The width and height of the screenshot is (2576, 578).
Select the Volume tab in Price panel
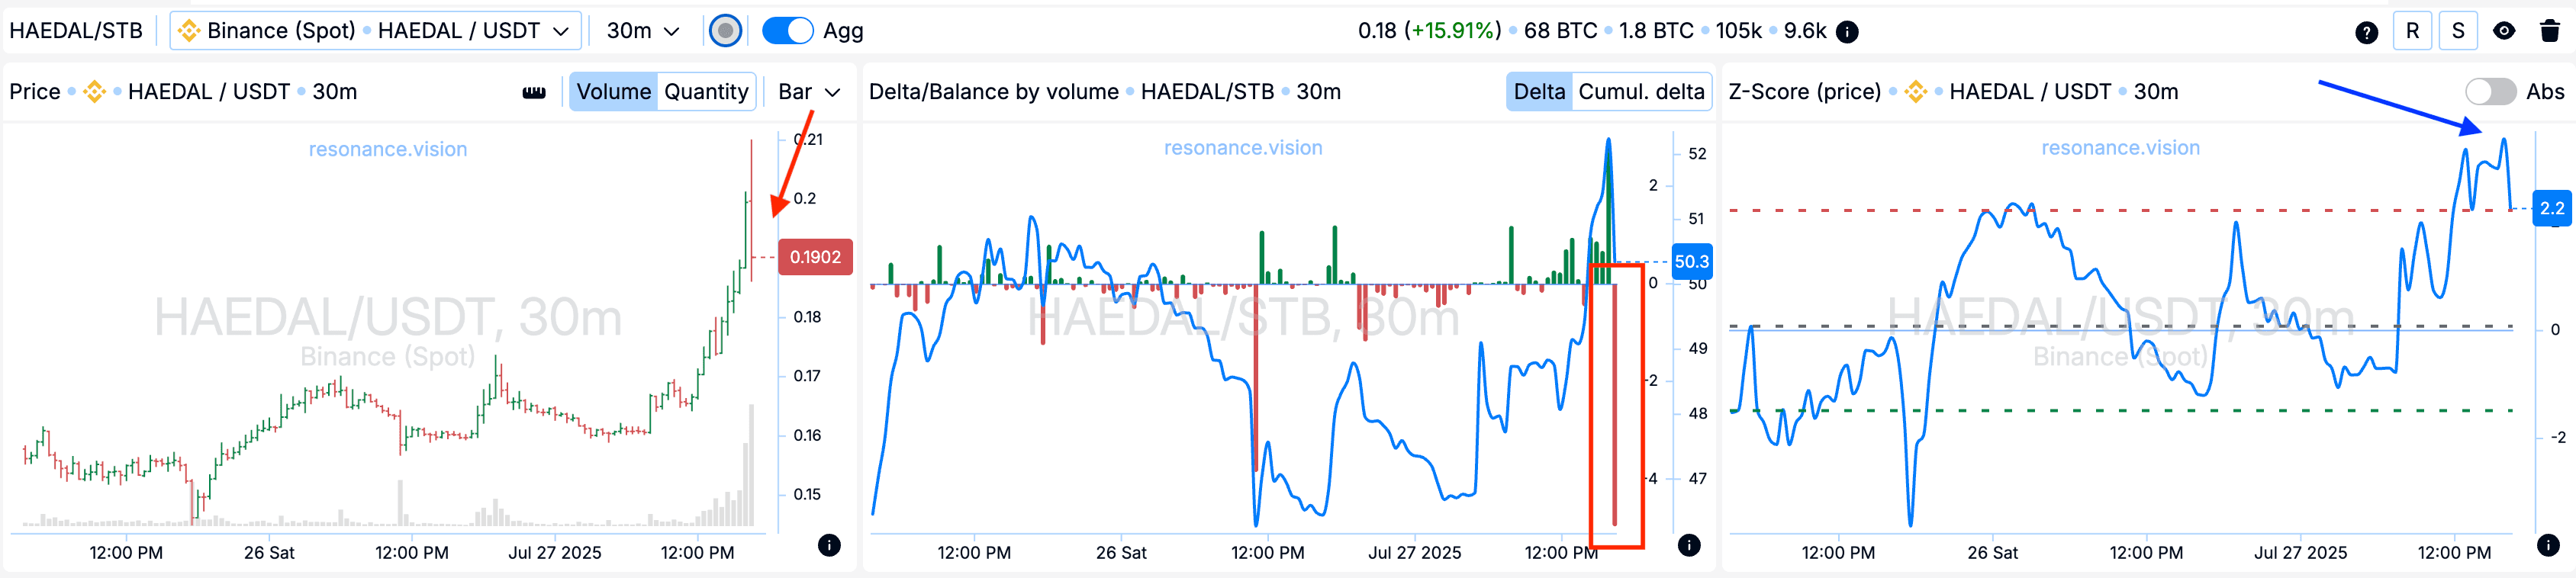pyautogui.click(x=613, y=92)
